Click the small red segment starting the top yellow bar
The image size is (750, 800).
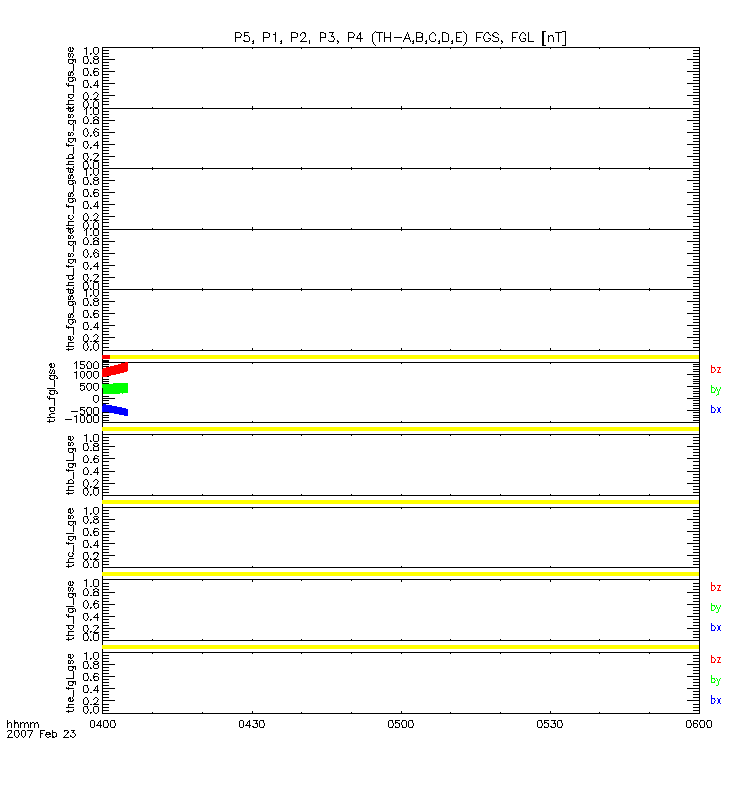point(106,357)
